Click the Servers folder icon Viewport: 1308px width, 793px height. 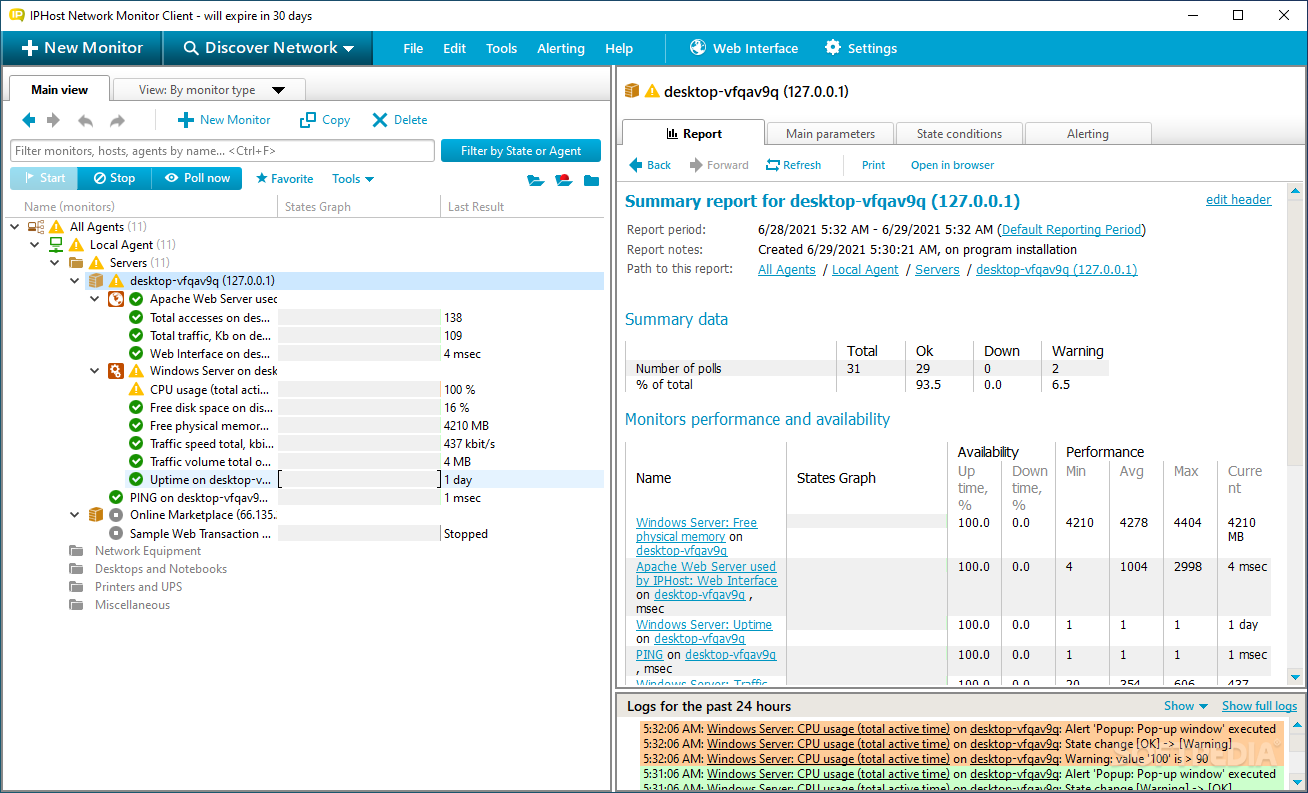75,263
